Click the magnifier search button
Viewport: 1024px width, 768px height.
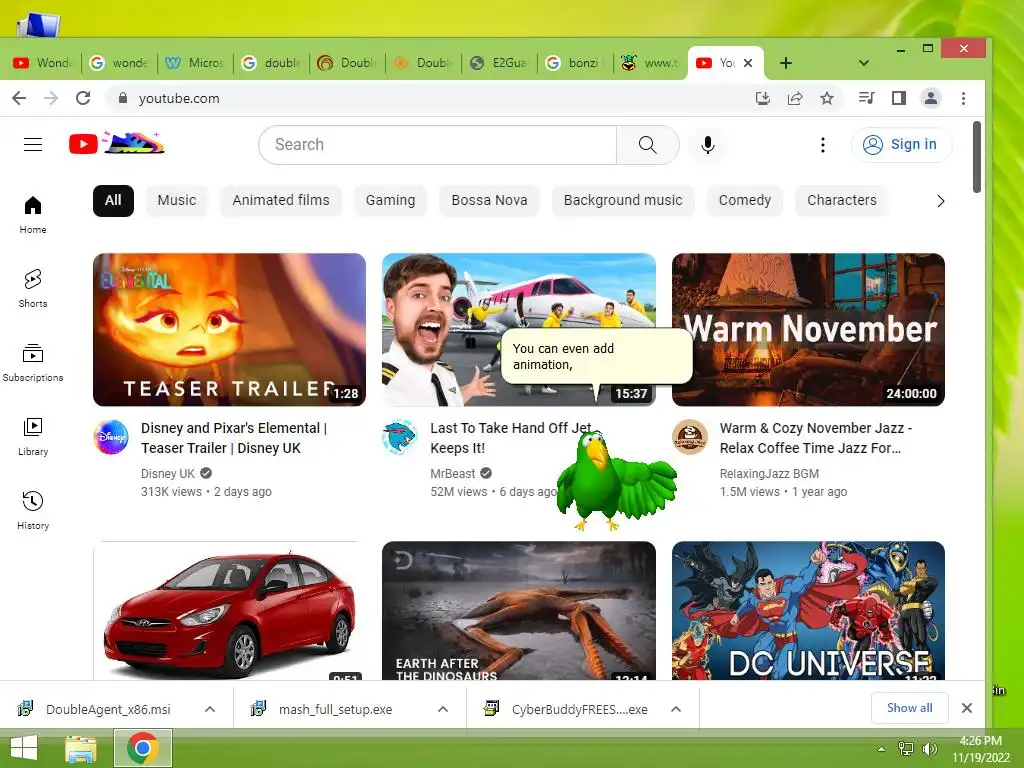click(x=647, y=144)
